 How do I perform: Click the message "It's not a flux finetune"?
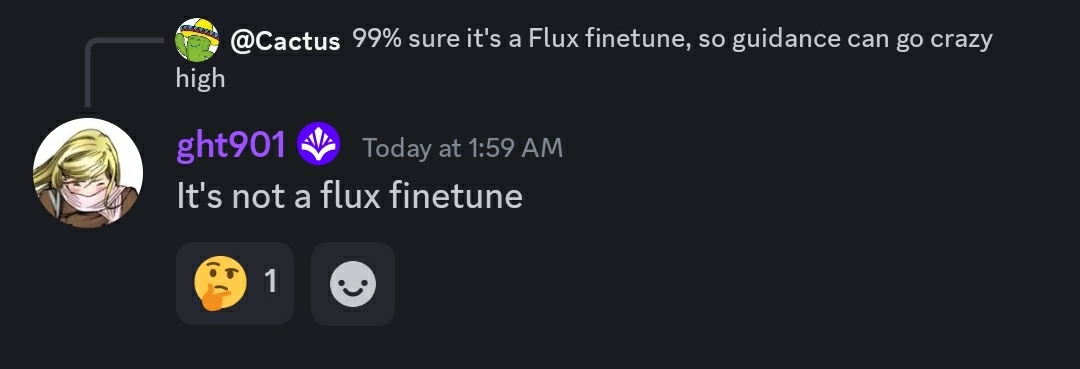(350, 197)
